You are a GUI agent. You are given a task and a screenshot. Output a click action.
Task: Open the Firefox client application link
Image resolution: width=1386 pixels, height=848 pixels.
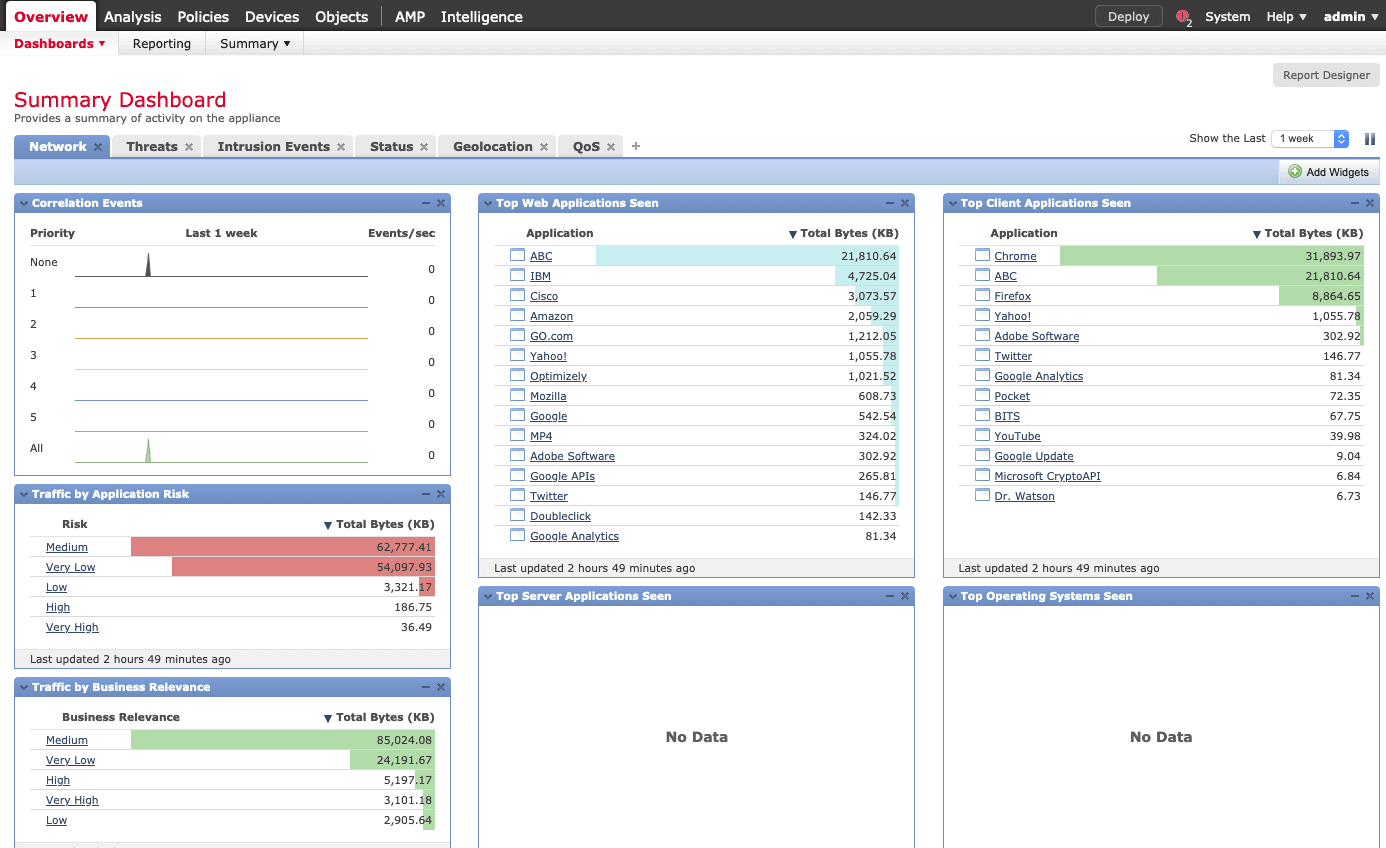pyautogui.click(x=1012, y=296)
